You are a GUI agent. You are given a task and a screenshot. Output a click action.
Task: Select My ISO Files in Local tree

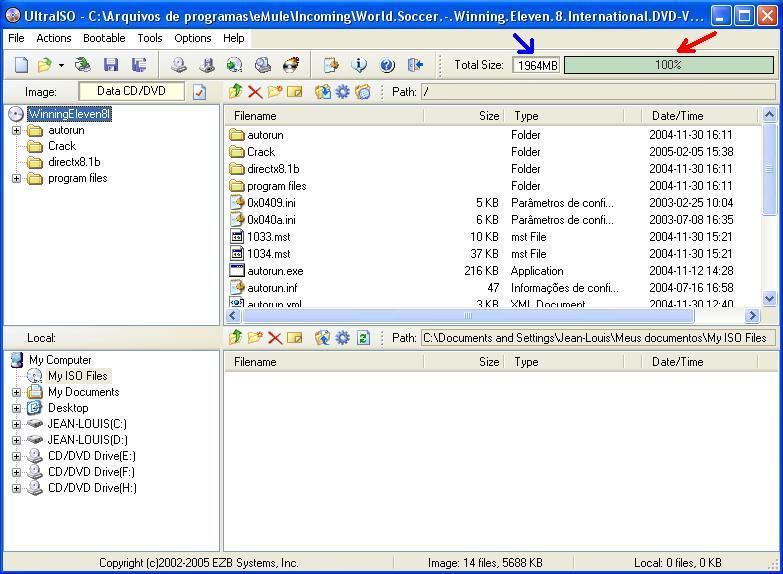[x=77, y=376]
